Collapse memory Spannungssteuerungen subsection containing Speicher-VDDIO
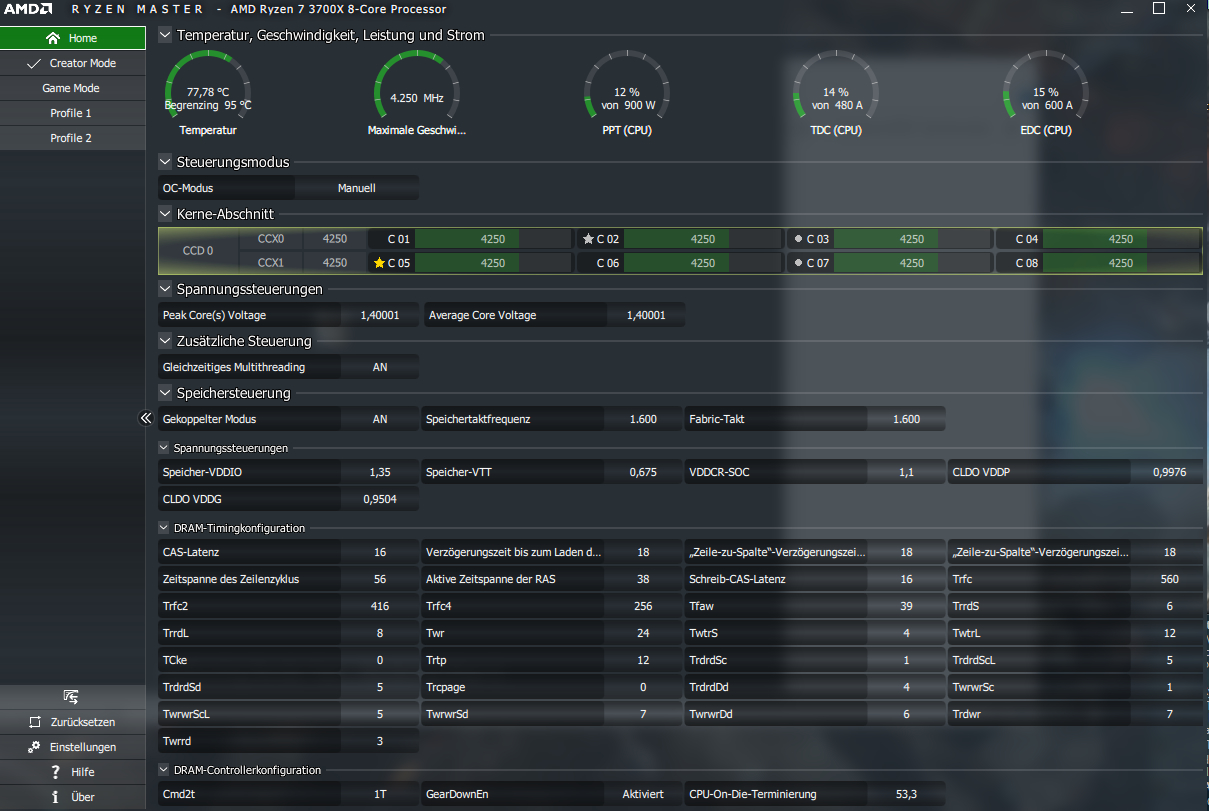 coord(164,448)
